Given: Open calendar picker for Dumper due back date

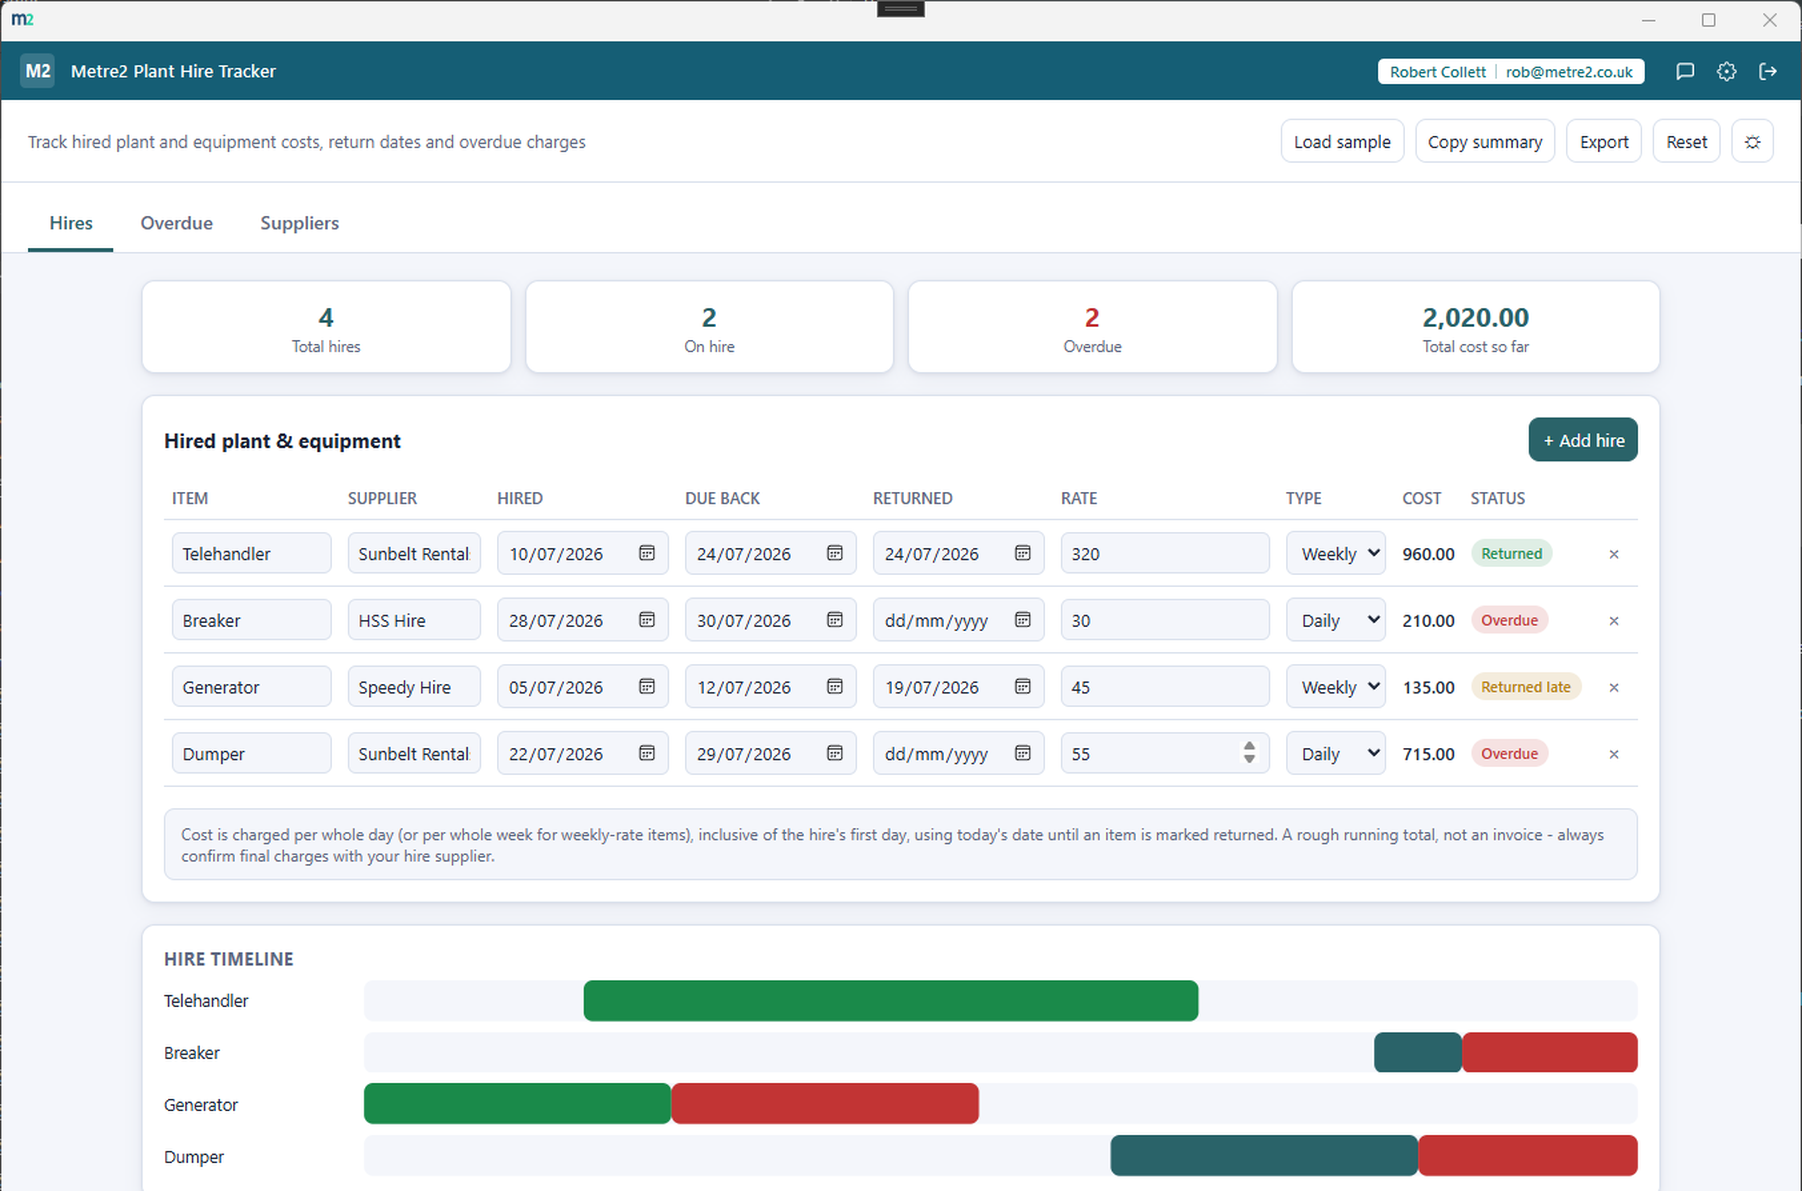Looking at the screenshot, I should coord(835,753).
